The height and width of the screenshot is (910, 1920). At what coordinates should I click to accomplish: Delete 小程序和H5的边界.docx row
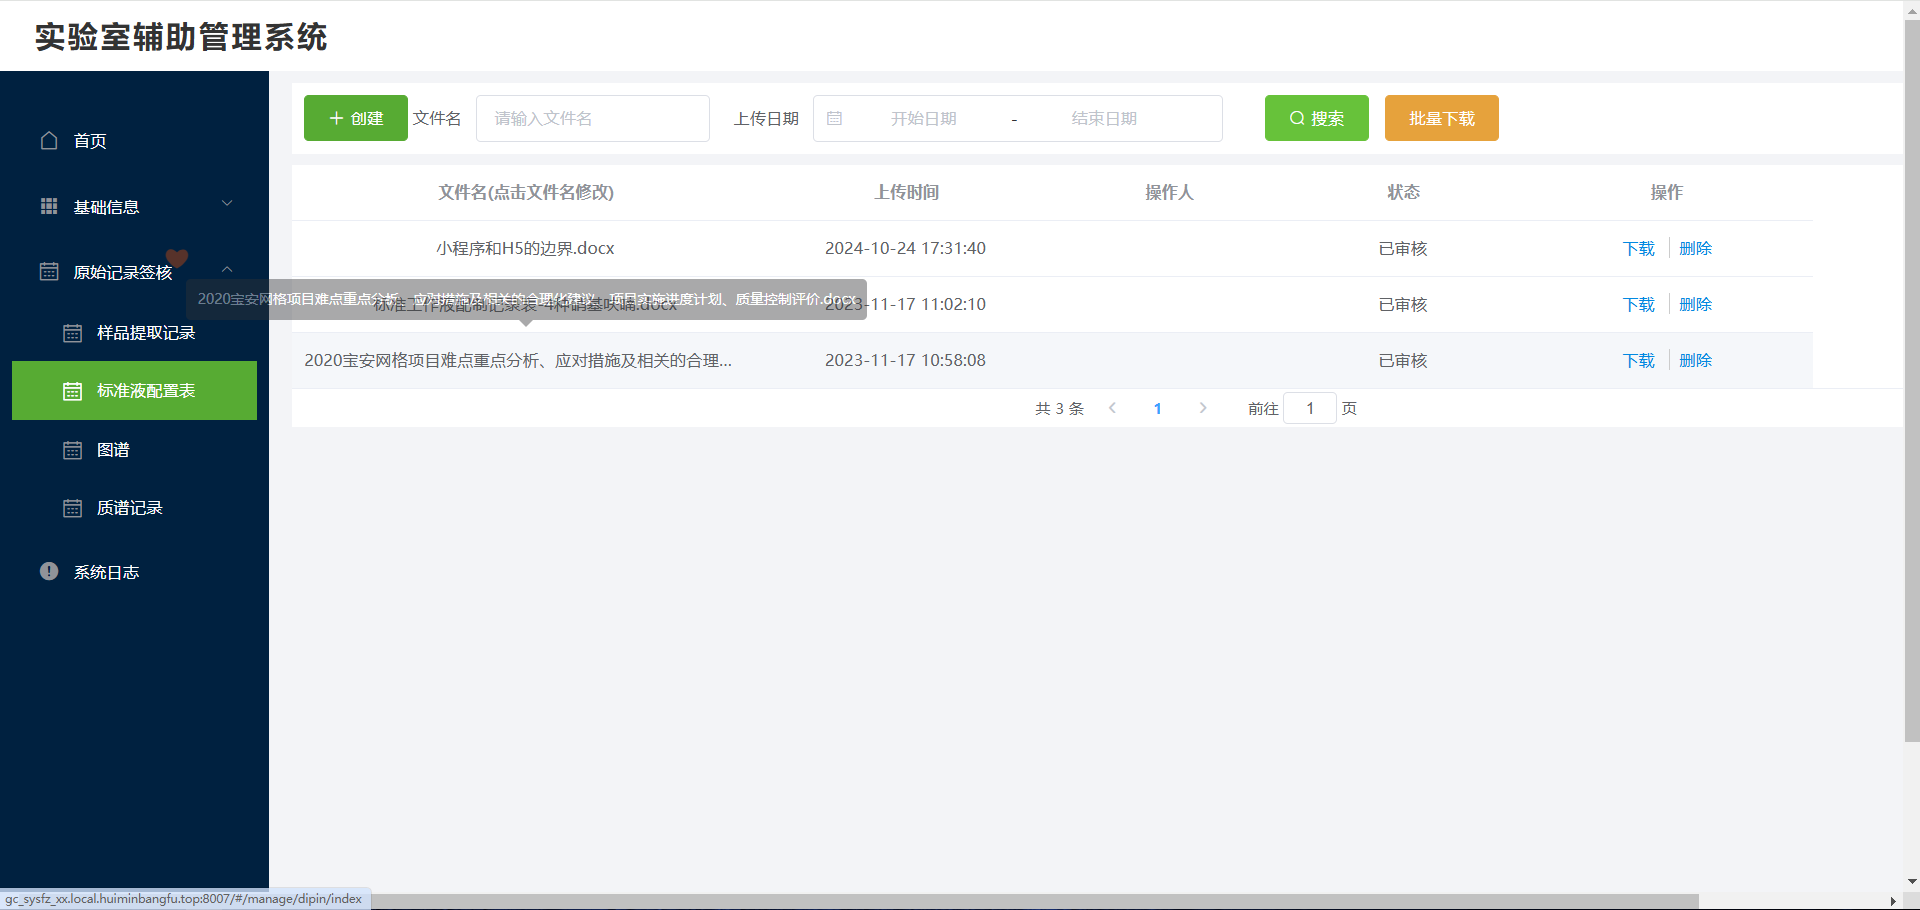click(x=1695, y=248)
